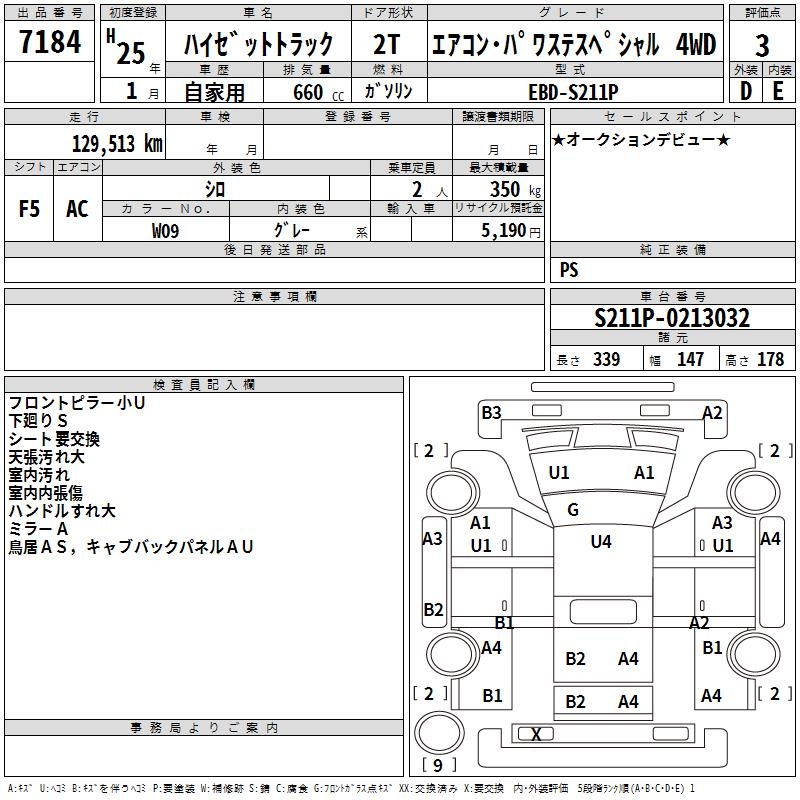Click the 後日発送部品 header

pyautogui.click(x=275, y=250)
